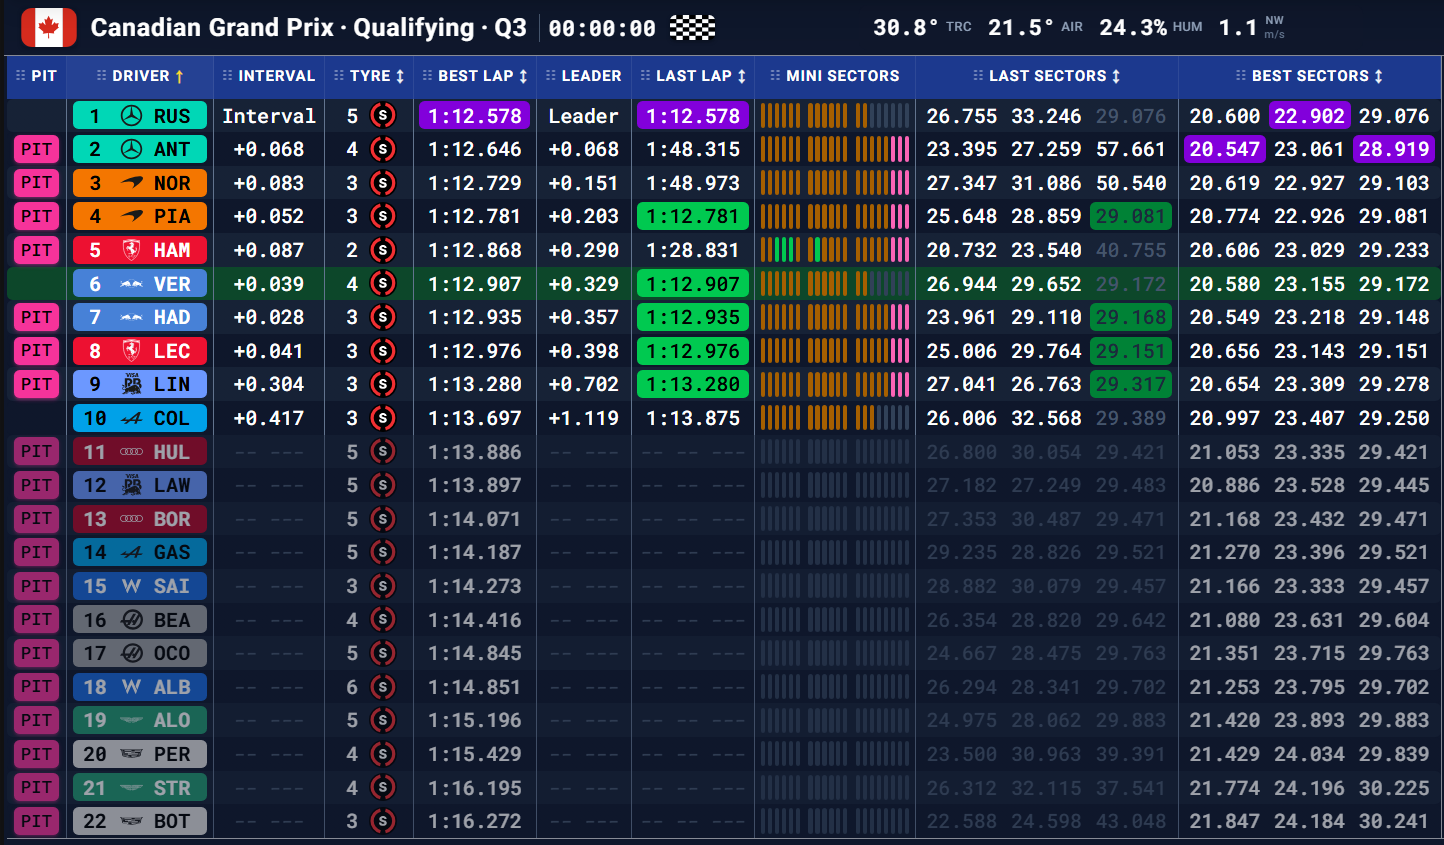Click the soft tyre icon in VER row
1444x845 pixels.
382,284
